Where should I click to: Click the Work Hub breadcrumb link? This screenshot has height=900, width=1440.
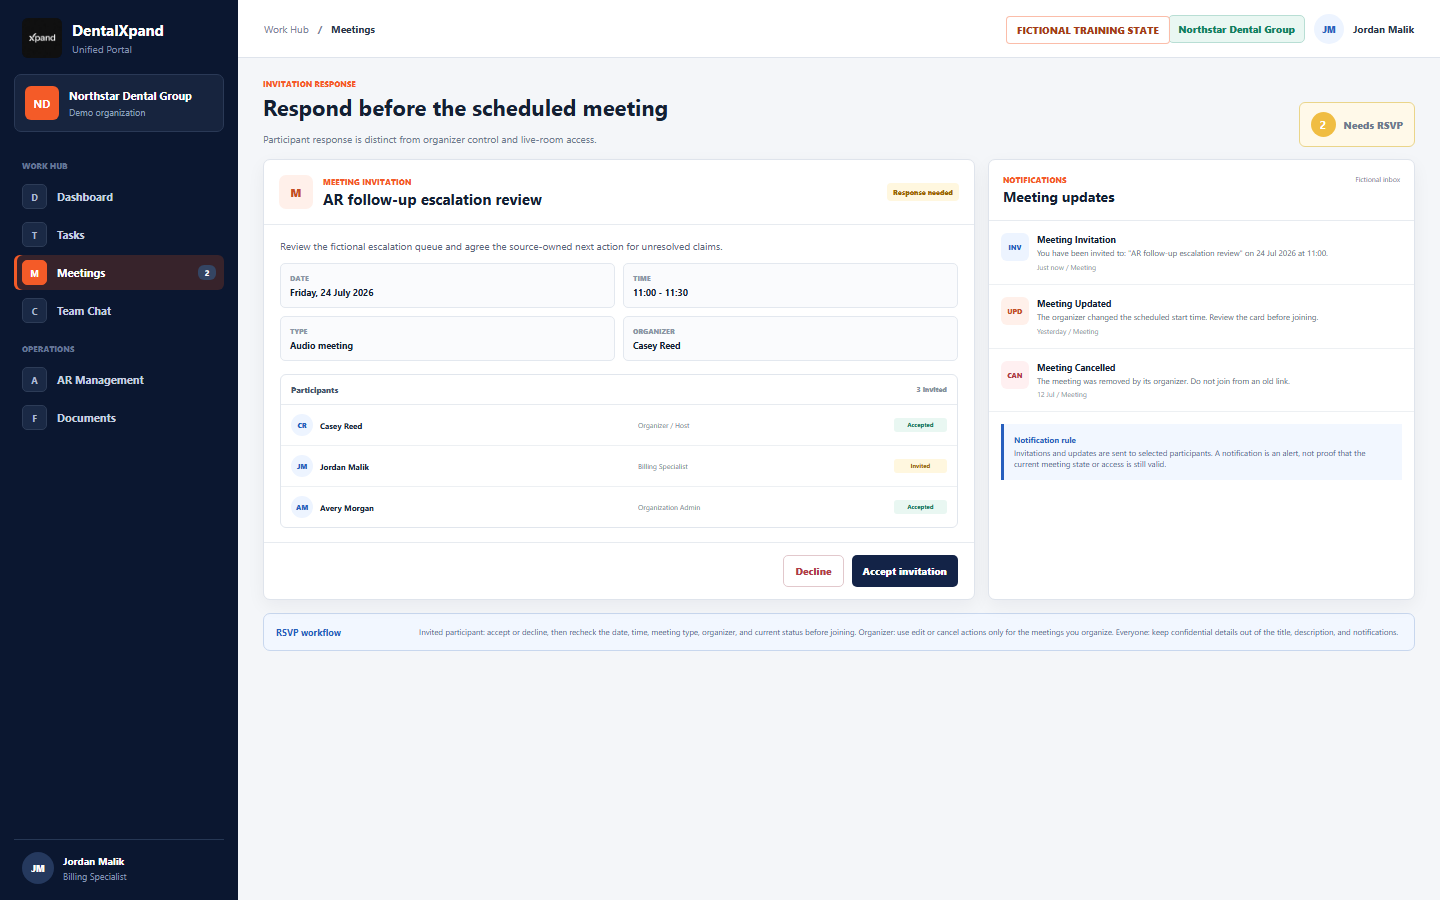(286, 30)
